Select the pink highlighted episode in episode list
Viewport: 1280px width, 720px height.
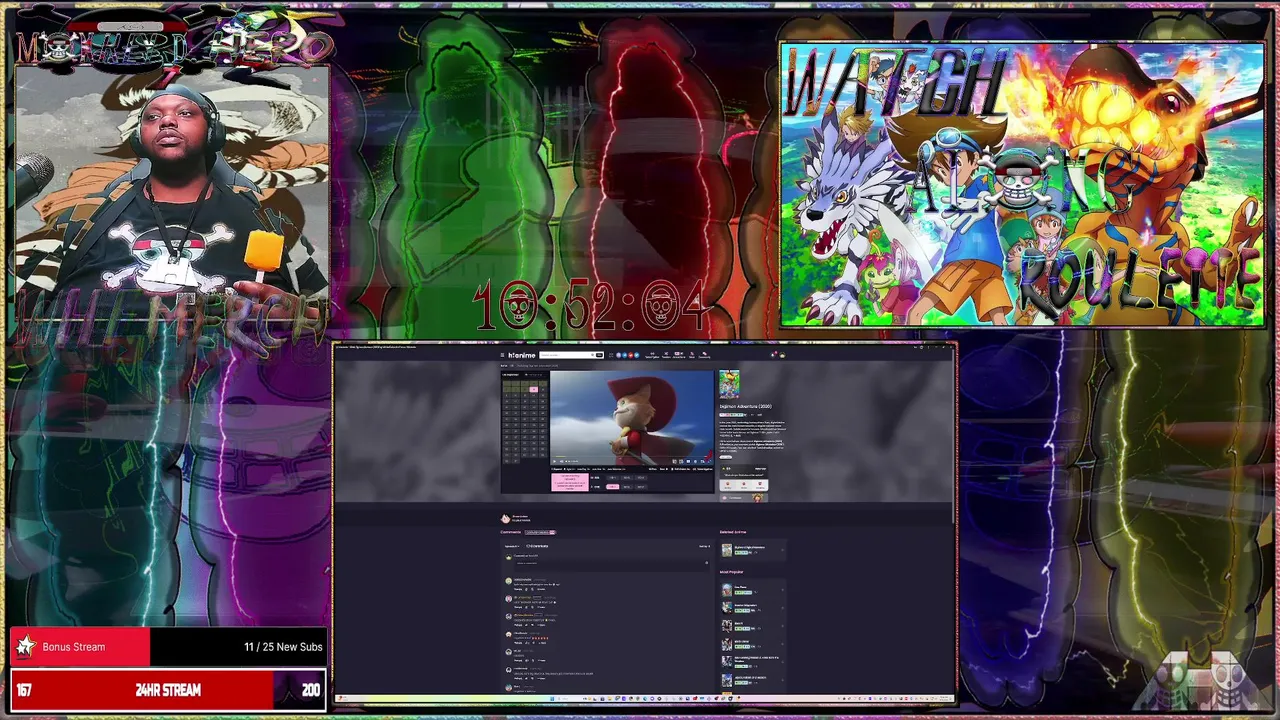click(x=534, y=389)
